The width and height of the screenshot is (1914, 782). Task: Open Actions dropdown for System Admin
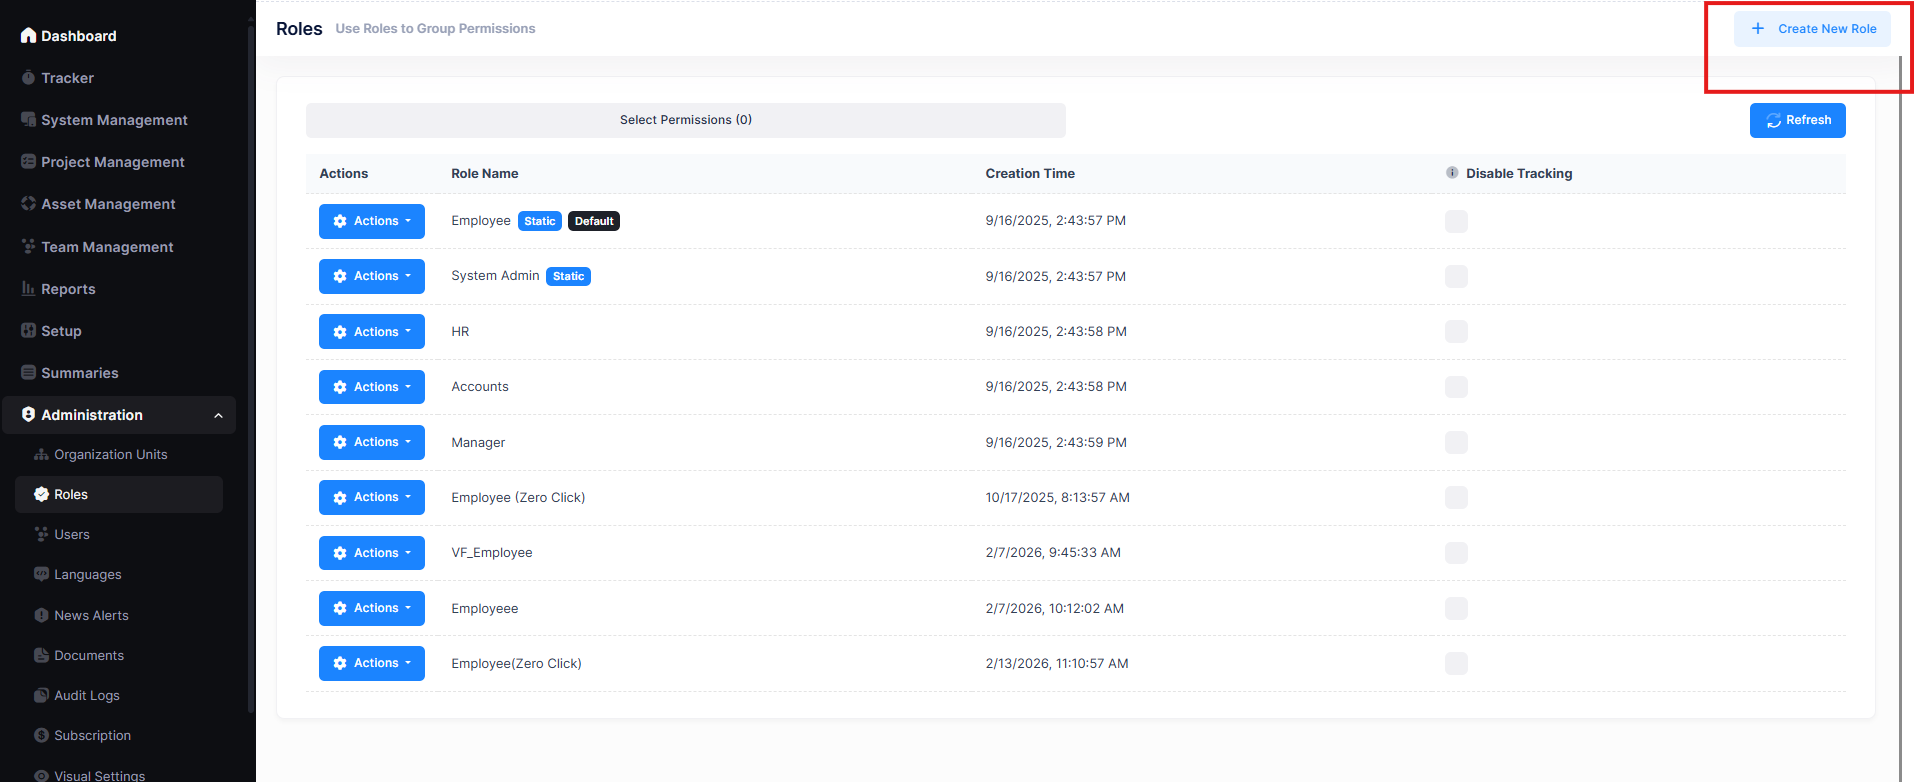click(372, 276)
